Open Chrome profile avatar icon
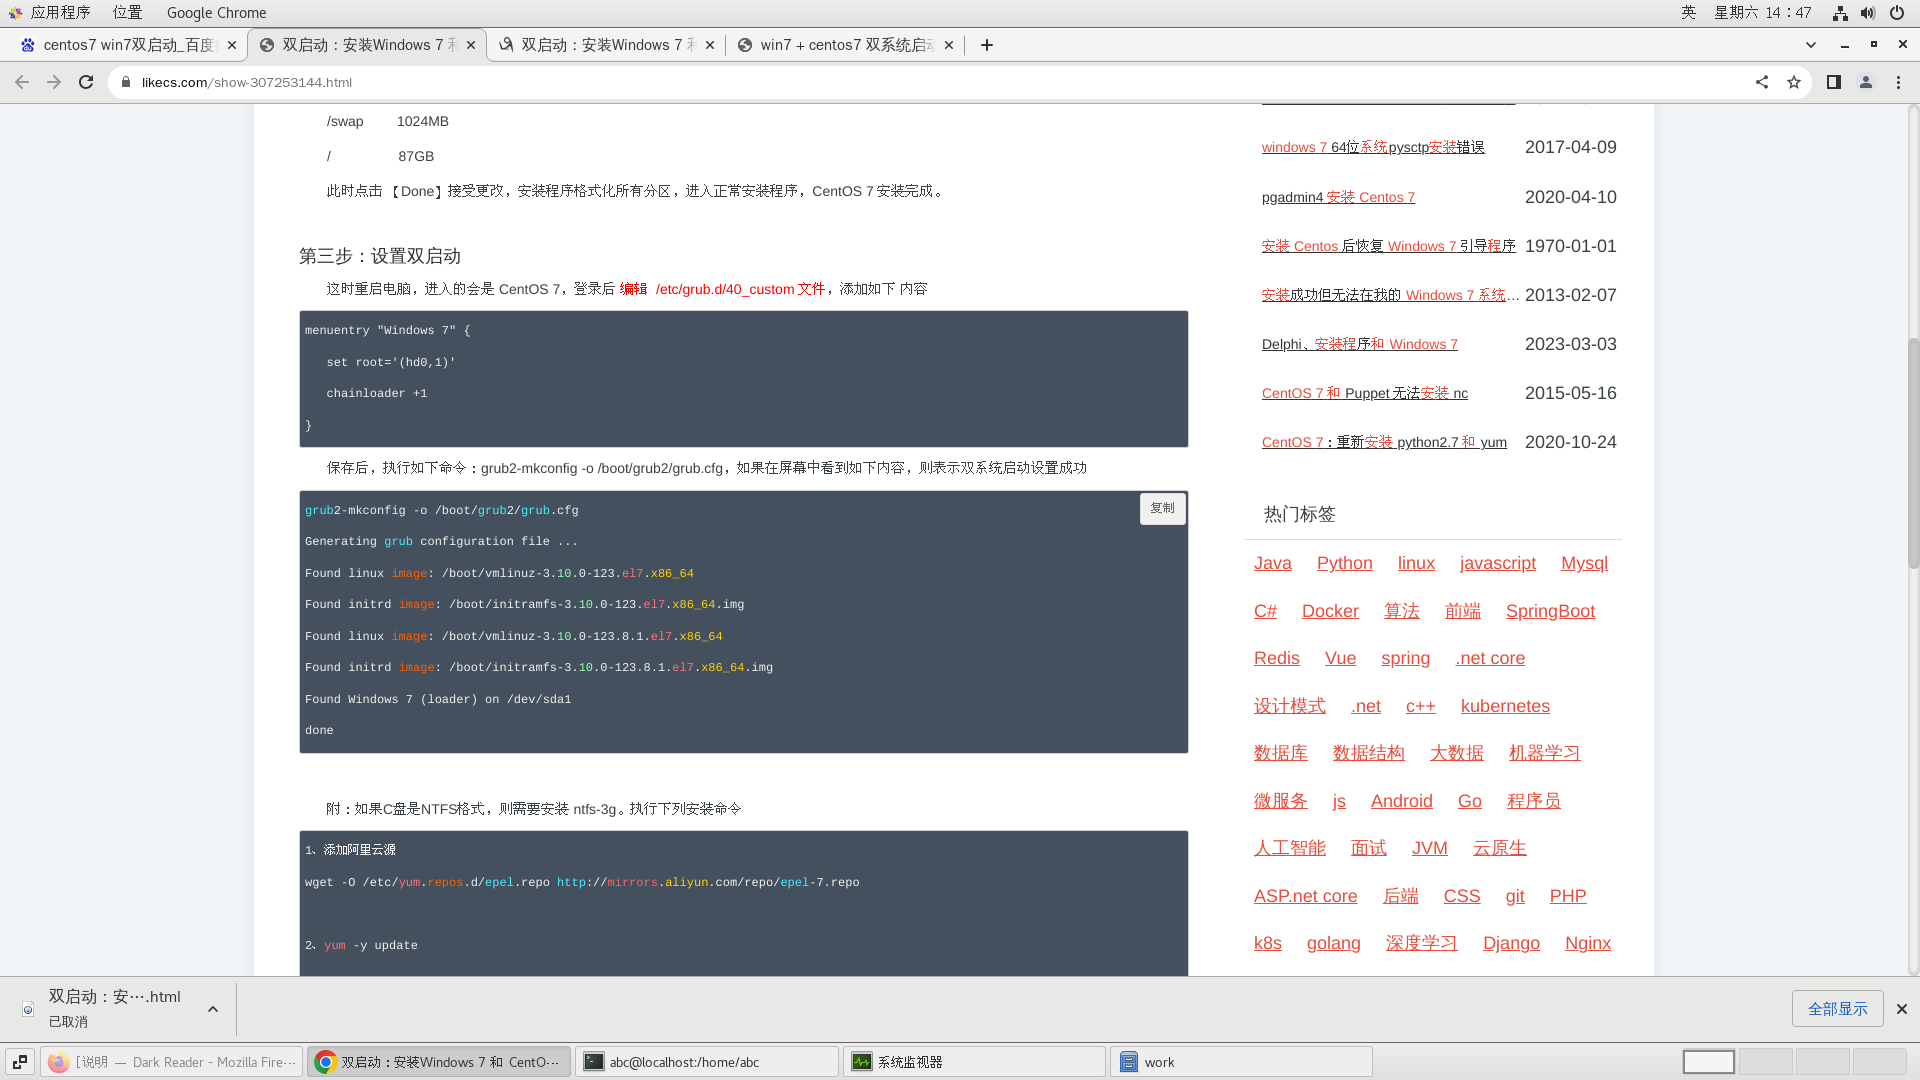Image resolution: width=1920 pixels, height=1080 pixels. pyautogui.click(x=1865, y=82)
